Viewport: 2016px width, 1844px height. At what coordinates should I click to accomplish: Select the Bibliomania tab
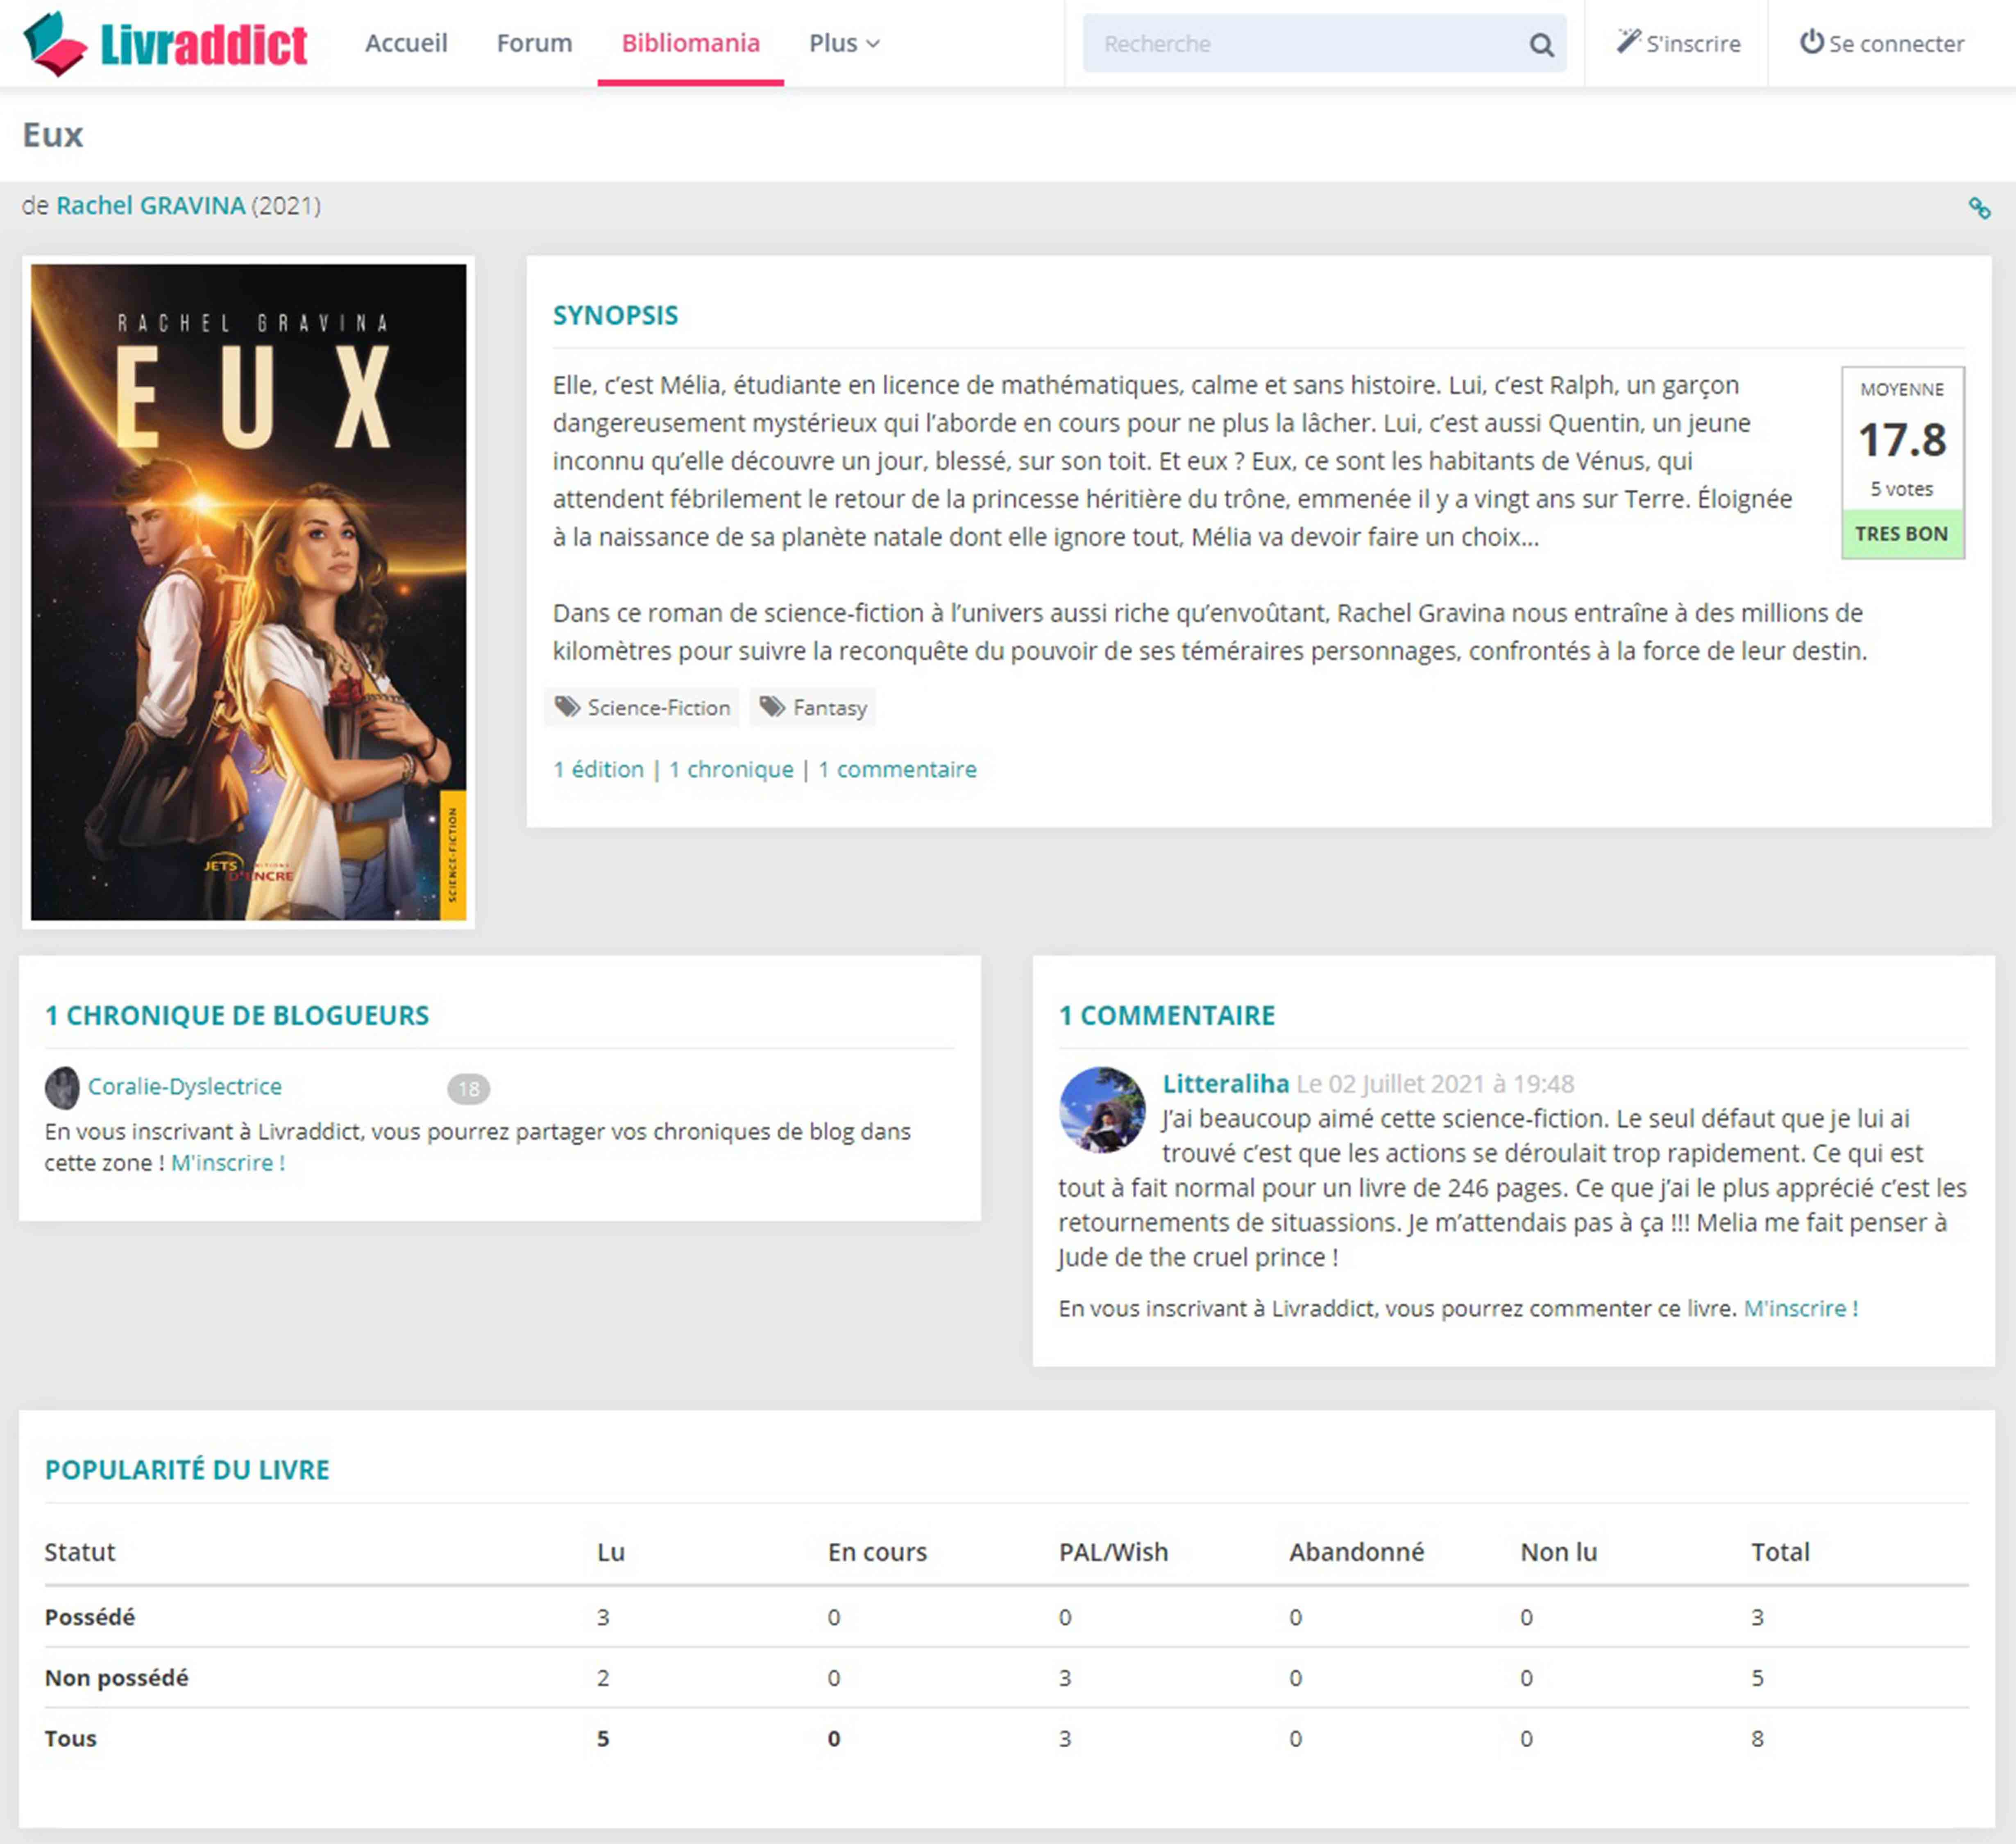[x=691, y=43]
